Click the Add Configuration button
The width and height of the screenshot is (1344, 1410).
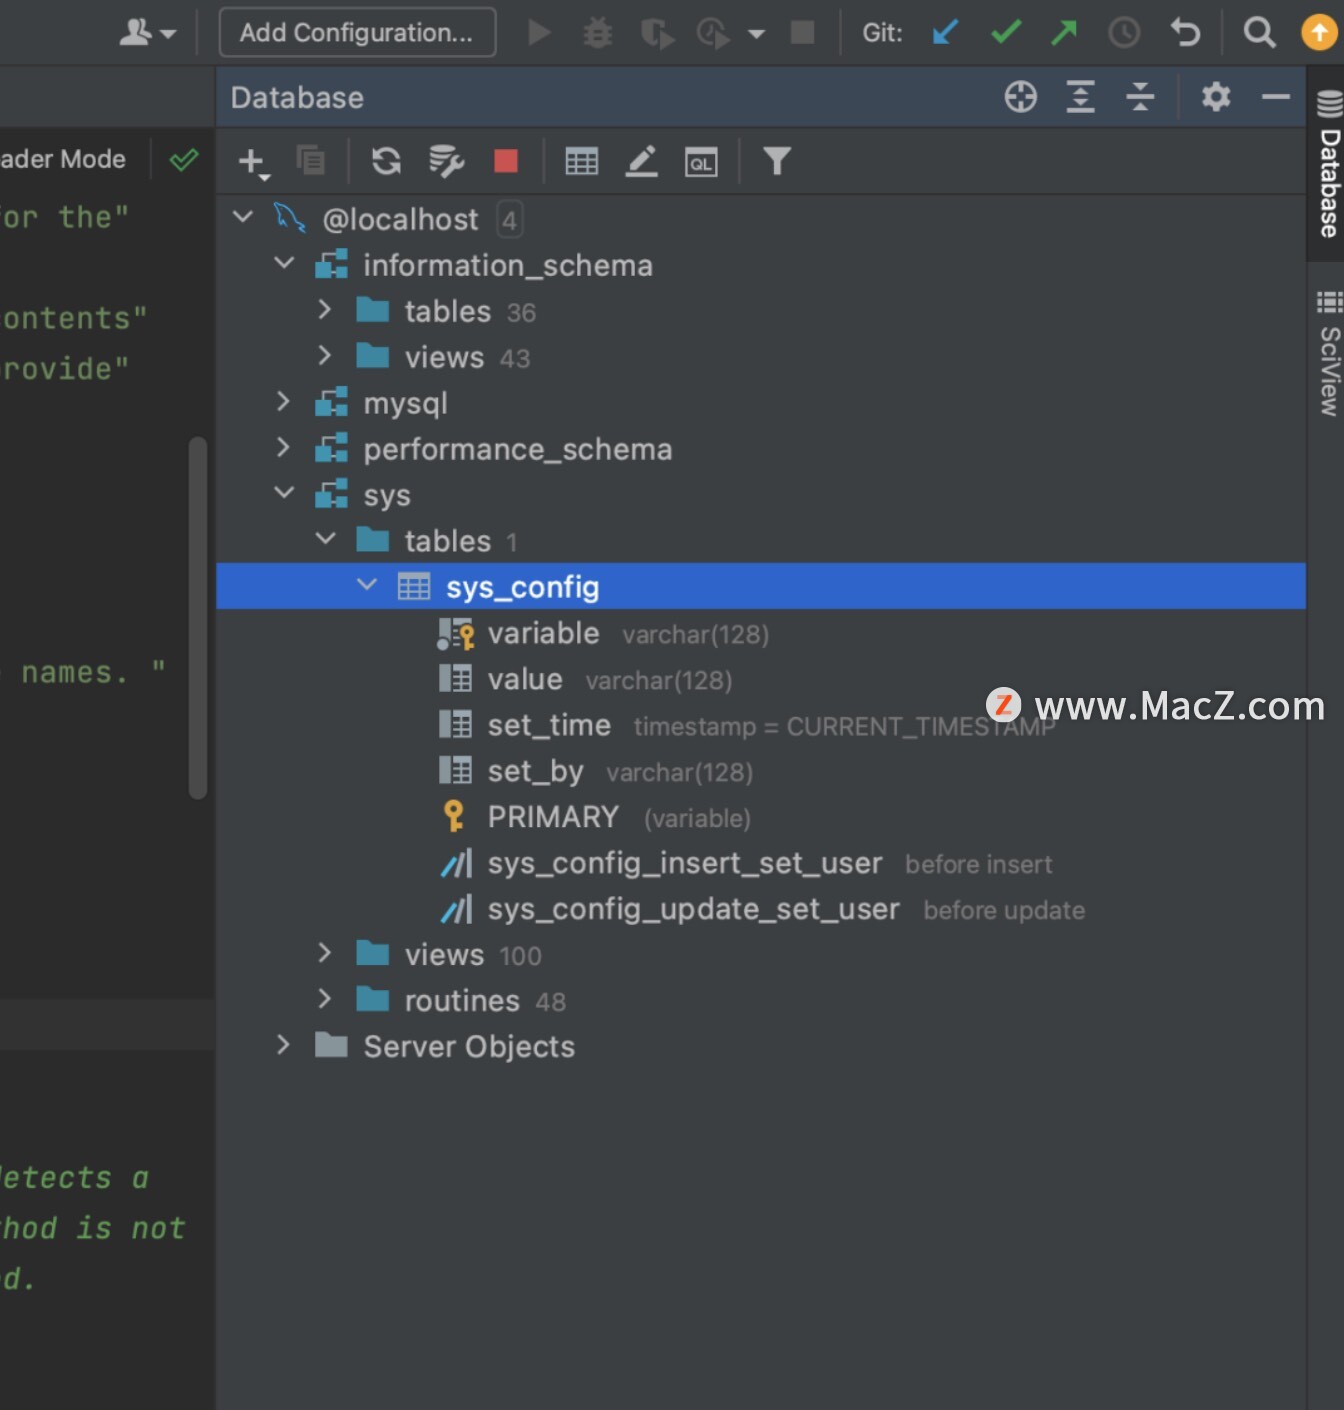(357, 33)
